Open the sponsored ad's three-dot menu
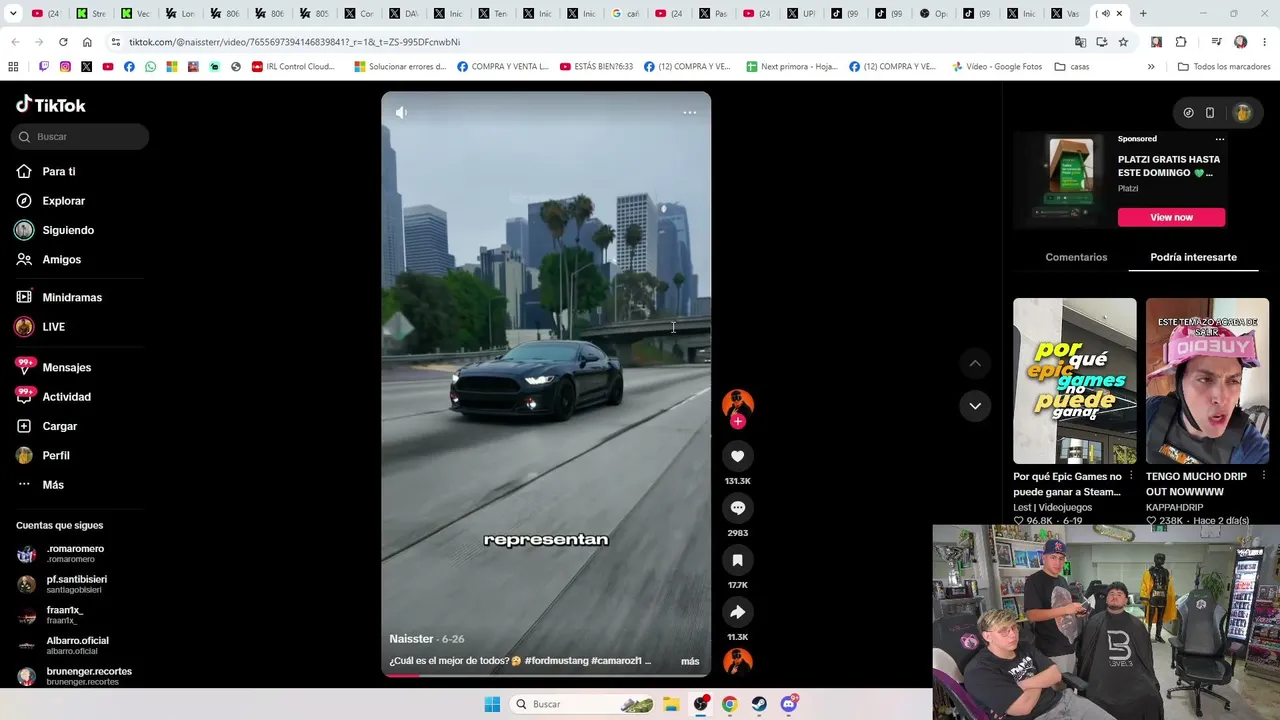Viewport: 1280px width, 720px height. click(x=1219, y=139)
